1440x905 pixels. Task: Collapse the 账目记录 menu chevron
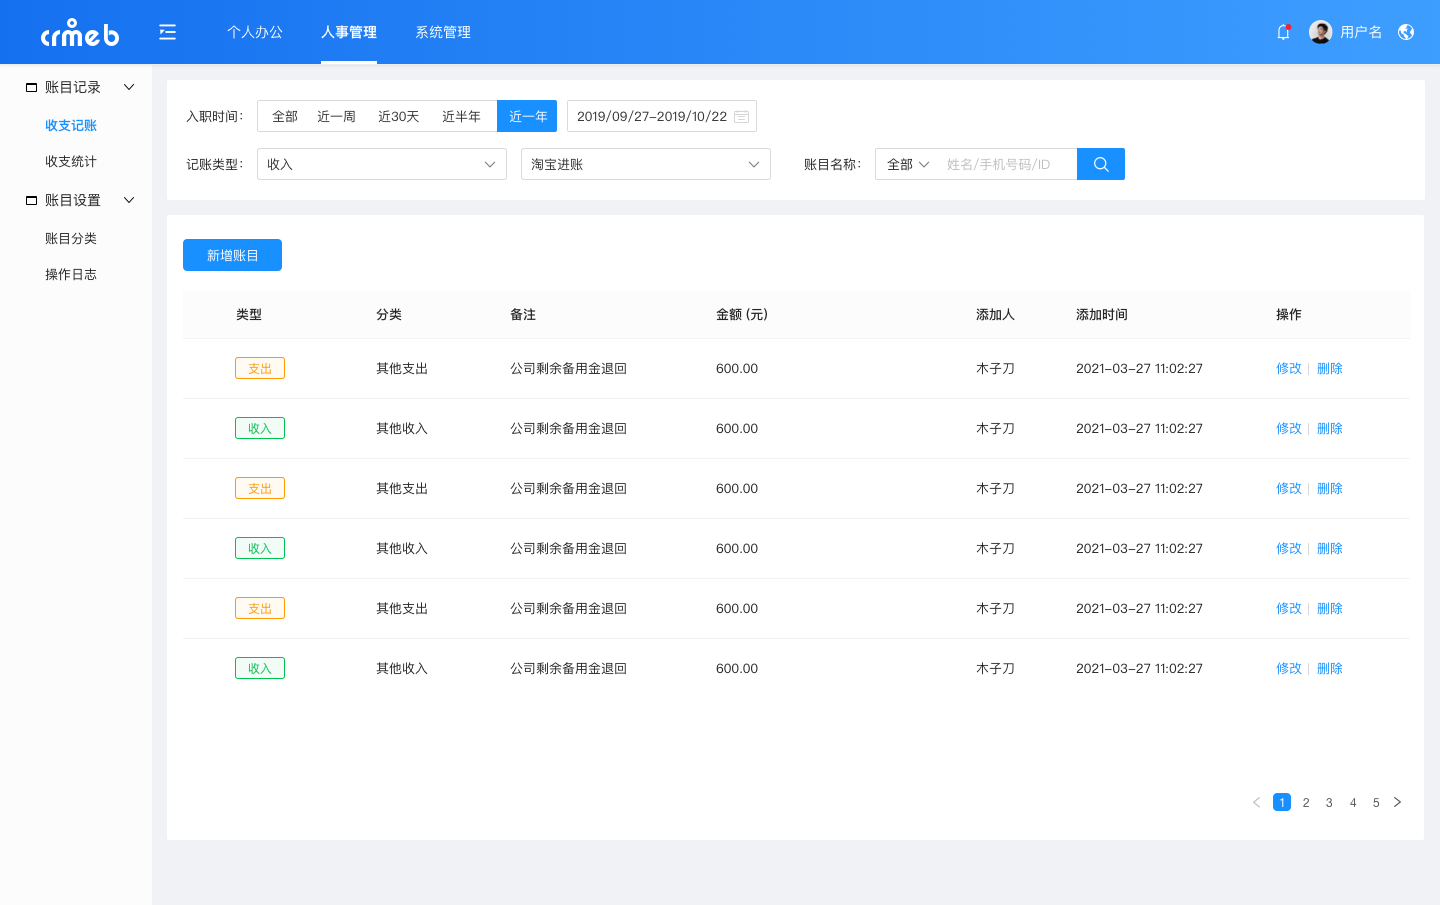click(x=129, y=87)
